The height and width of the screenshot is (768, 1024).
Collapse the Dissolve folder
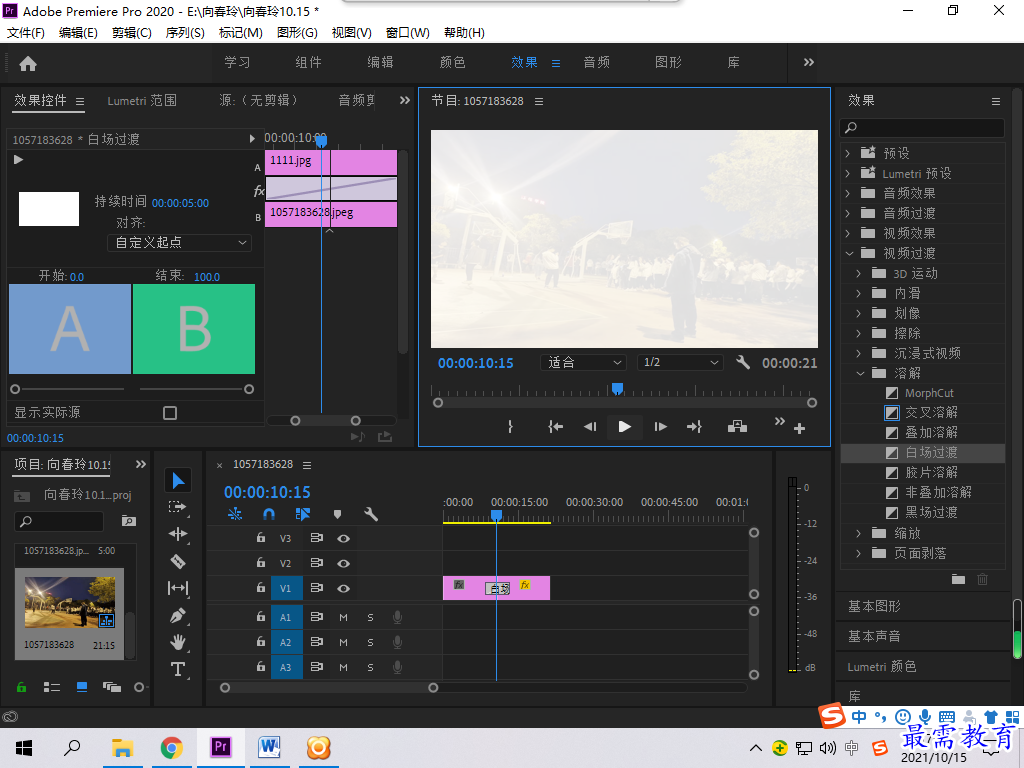click(x=860, y=374)
